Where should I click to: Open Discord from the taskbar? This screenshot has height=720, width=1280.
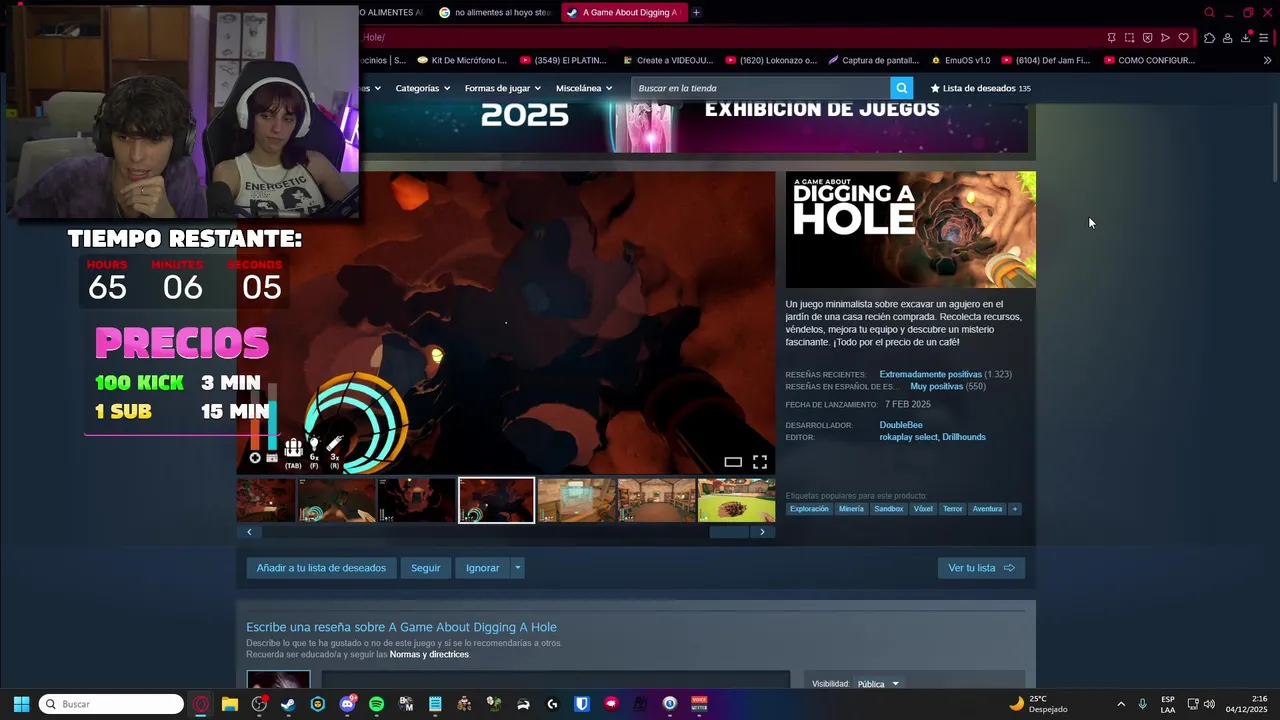click(x=347, y=704)
